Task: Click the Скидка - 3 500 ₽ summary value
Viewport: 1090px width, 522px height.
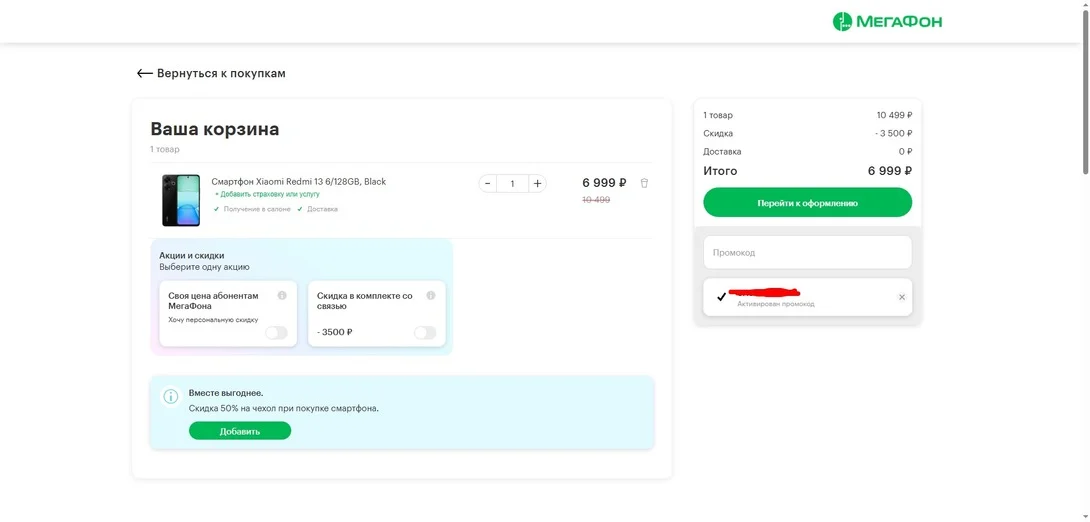Action: click(893, 133)
